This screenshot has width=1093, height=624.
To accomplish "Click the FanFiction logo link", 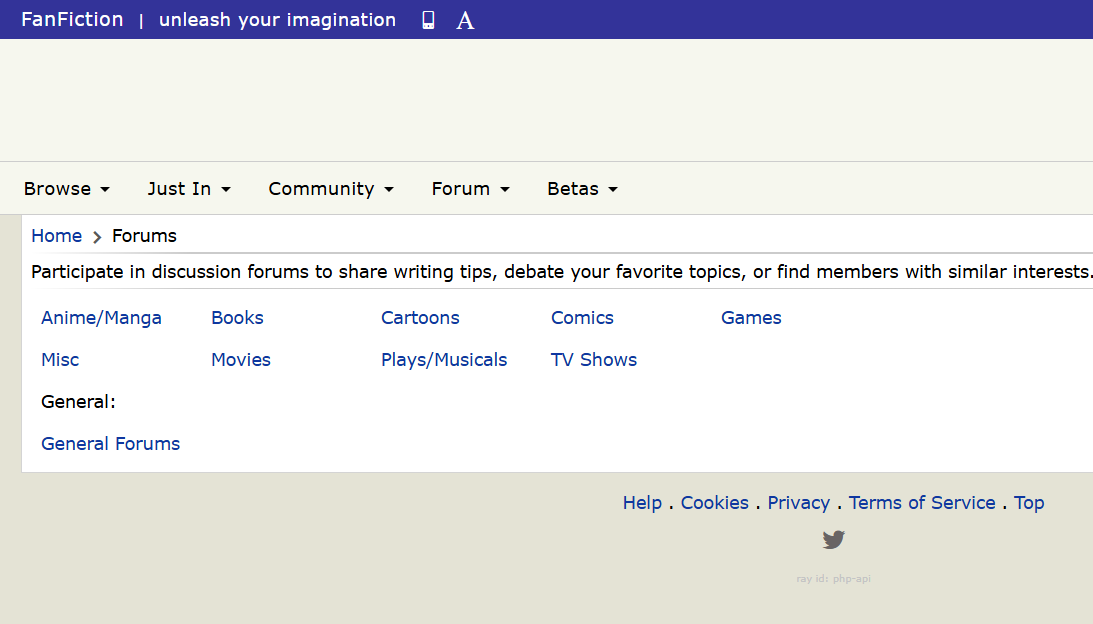I will [x=72, y=20].
